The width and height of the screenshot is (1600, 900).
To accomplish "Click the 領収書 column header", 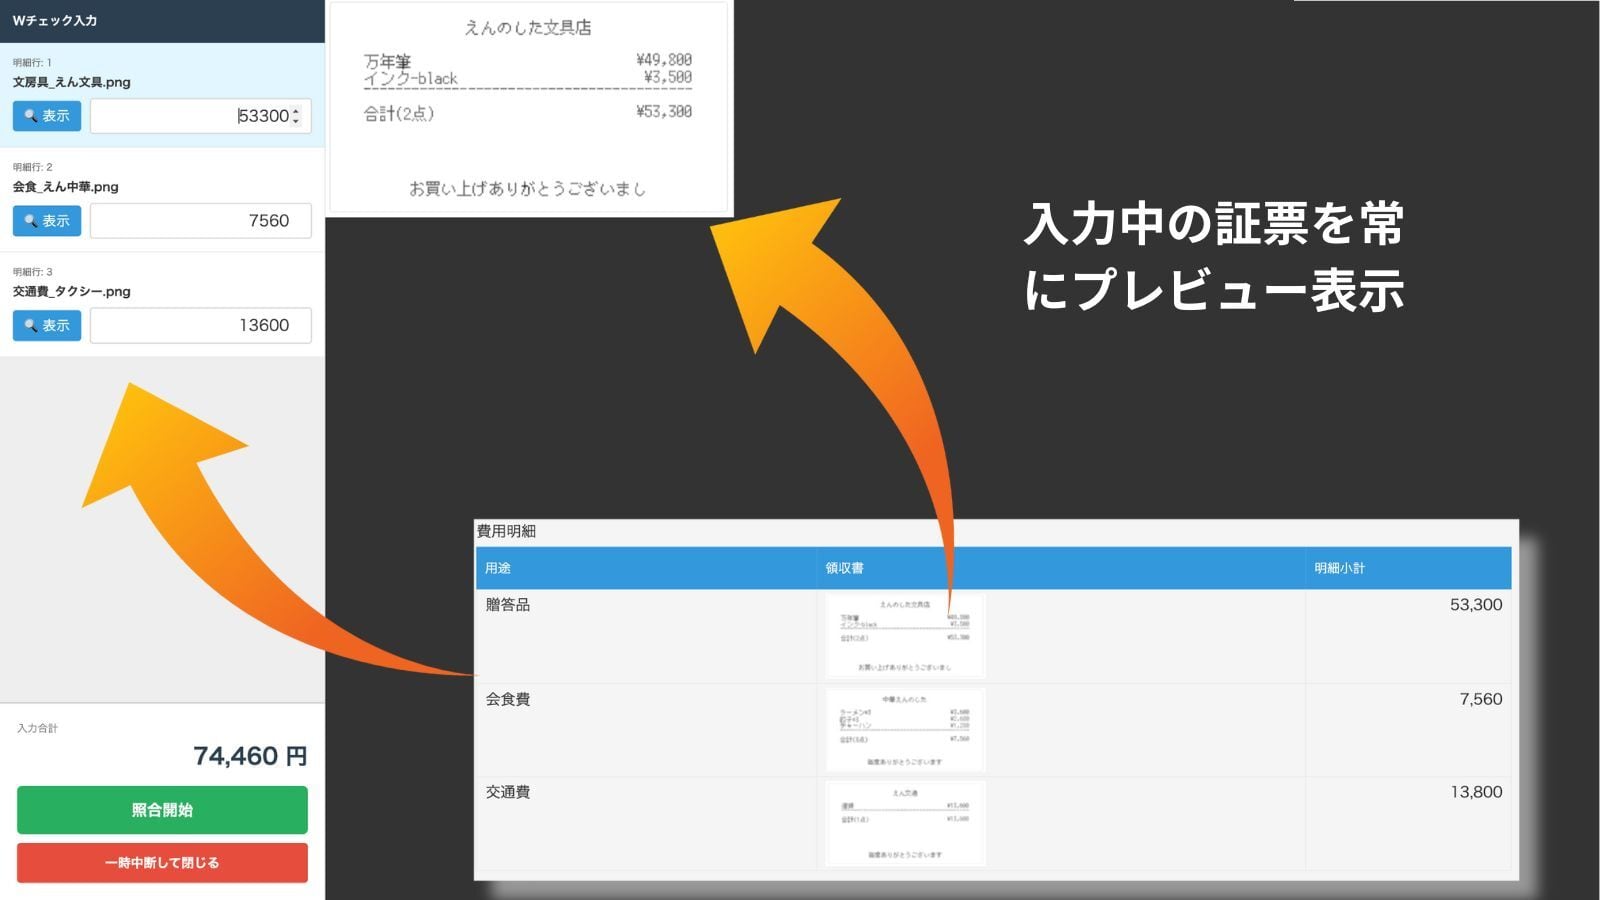I will [x=844, y=568].
